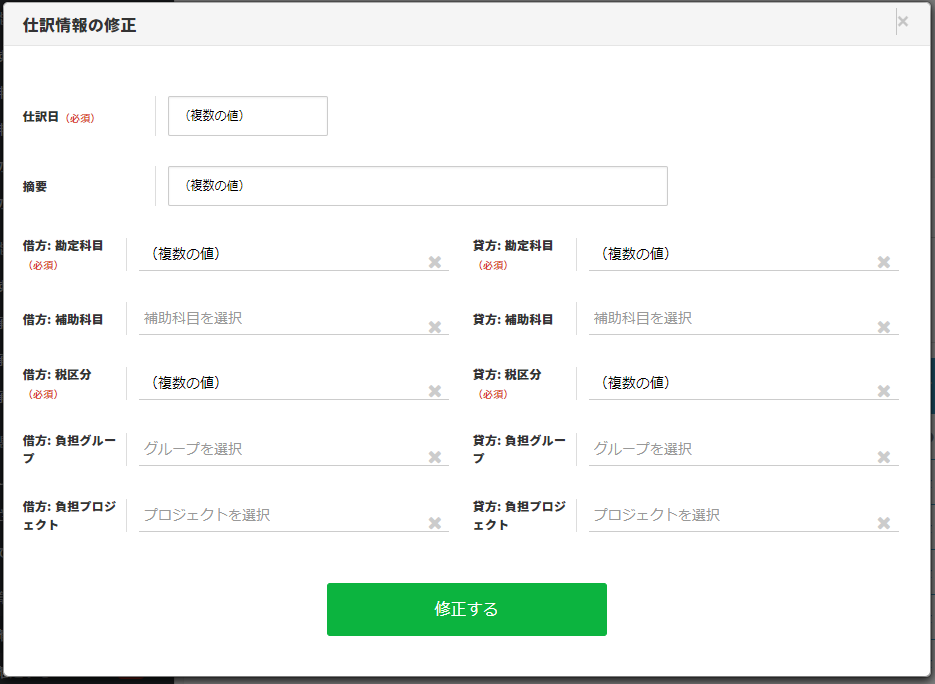This screenshot has height=684, width=935.
Task: Click the X icon for 借方 補助科目
Action: click(435, 327)
